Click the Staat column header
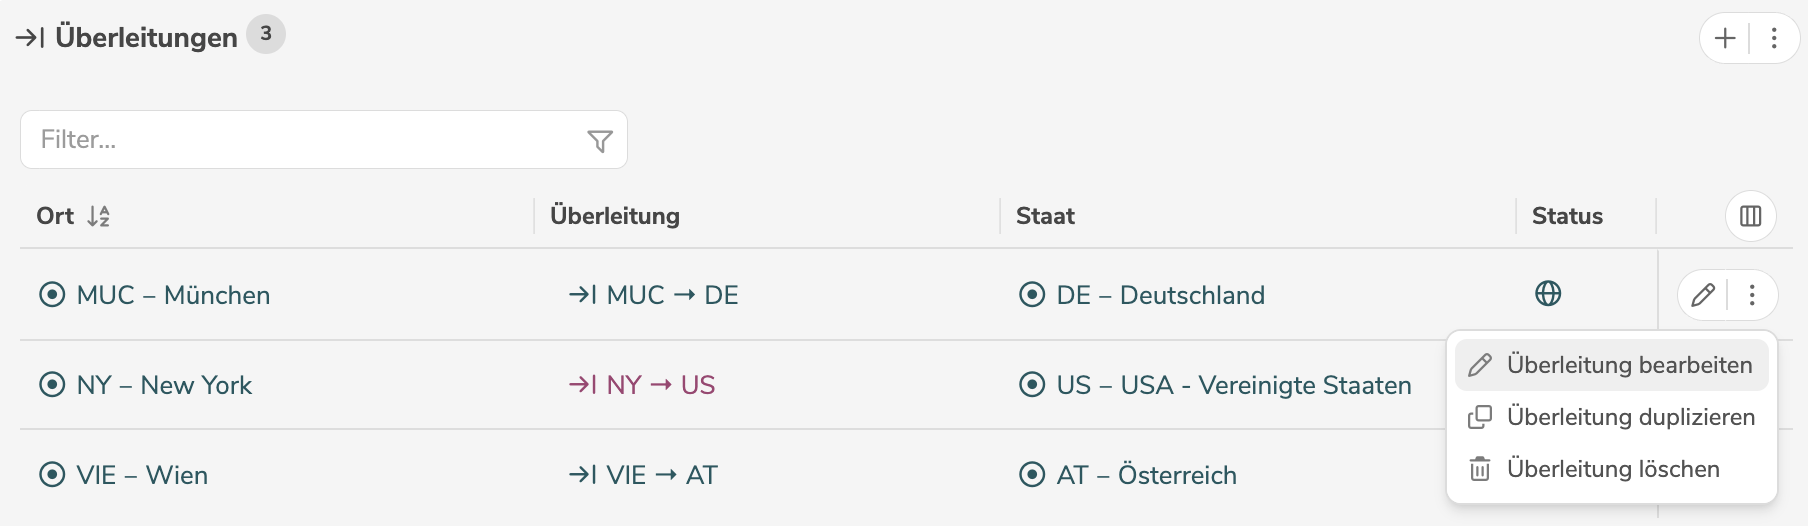Screen dimensions: 1808x526 point(1045,216)
